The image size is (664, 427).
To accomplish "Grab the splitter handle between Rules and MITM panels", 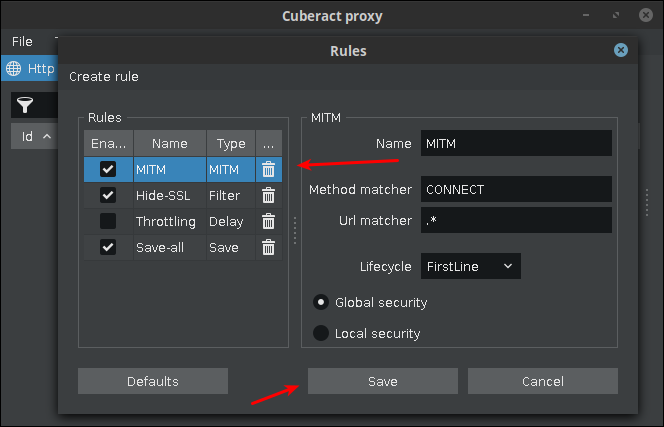I will click(x=295, y=231).
